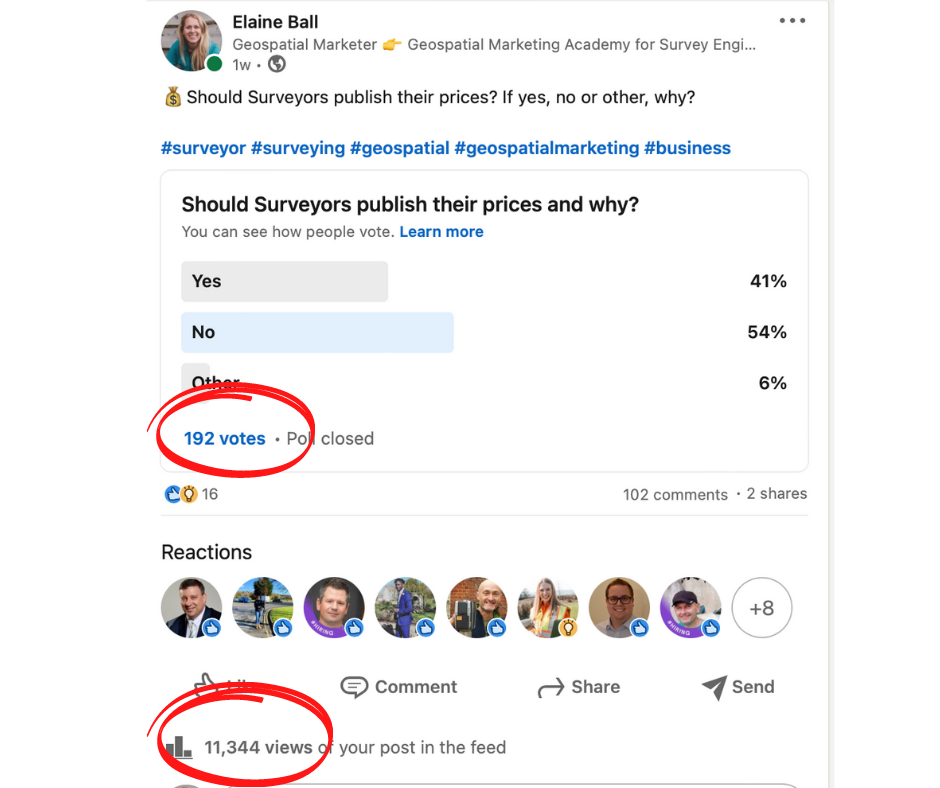Expand the +8 more reactions bubble
940x788 pixels.
[x=761, y=608]
